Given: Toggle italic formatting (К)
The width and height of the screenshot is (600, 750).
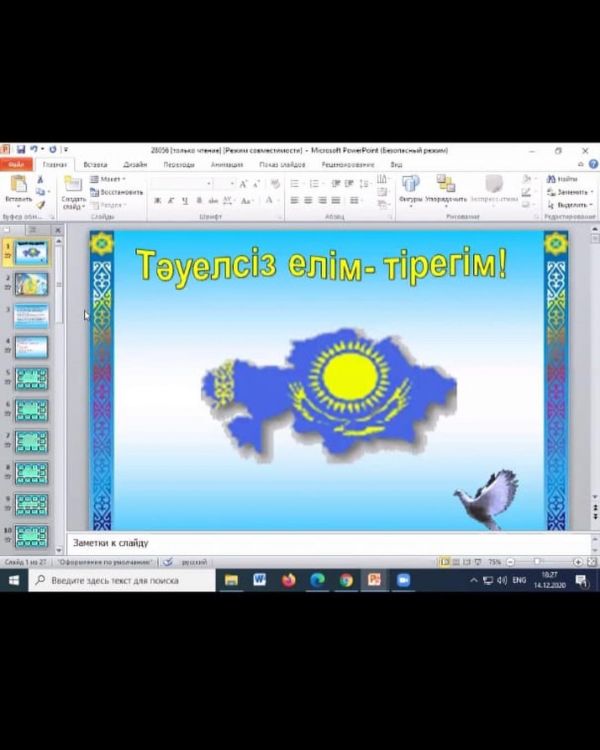Looking at the screenshot, I should coord(171,200).
